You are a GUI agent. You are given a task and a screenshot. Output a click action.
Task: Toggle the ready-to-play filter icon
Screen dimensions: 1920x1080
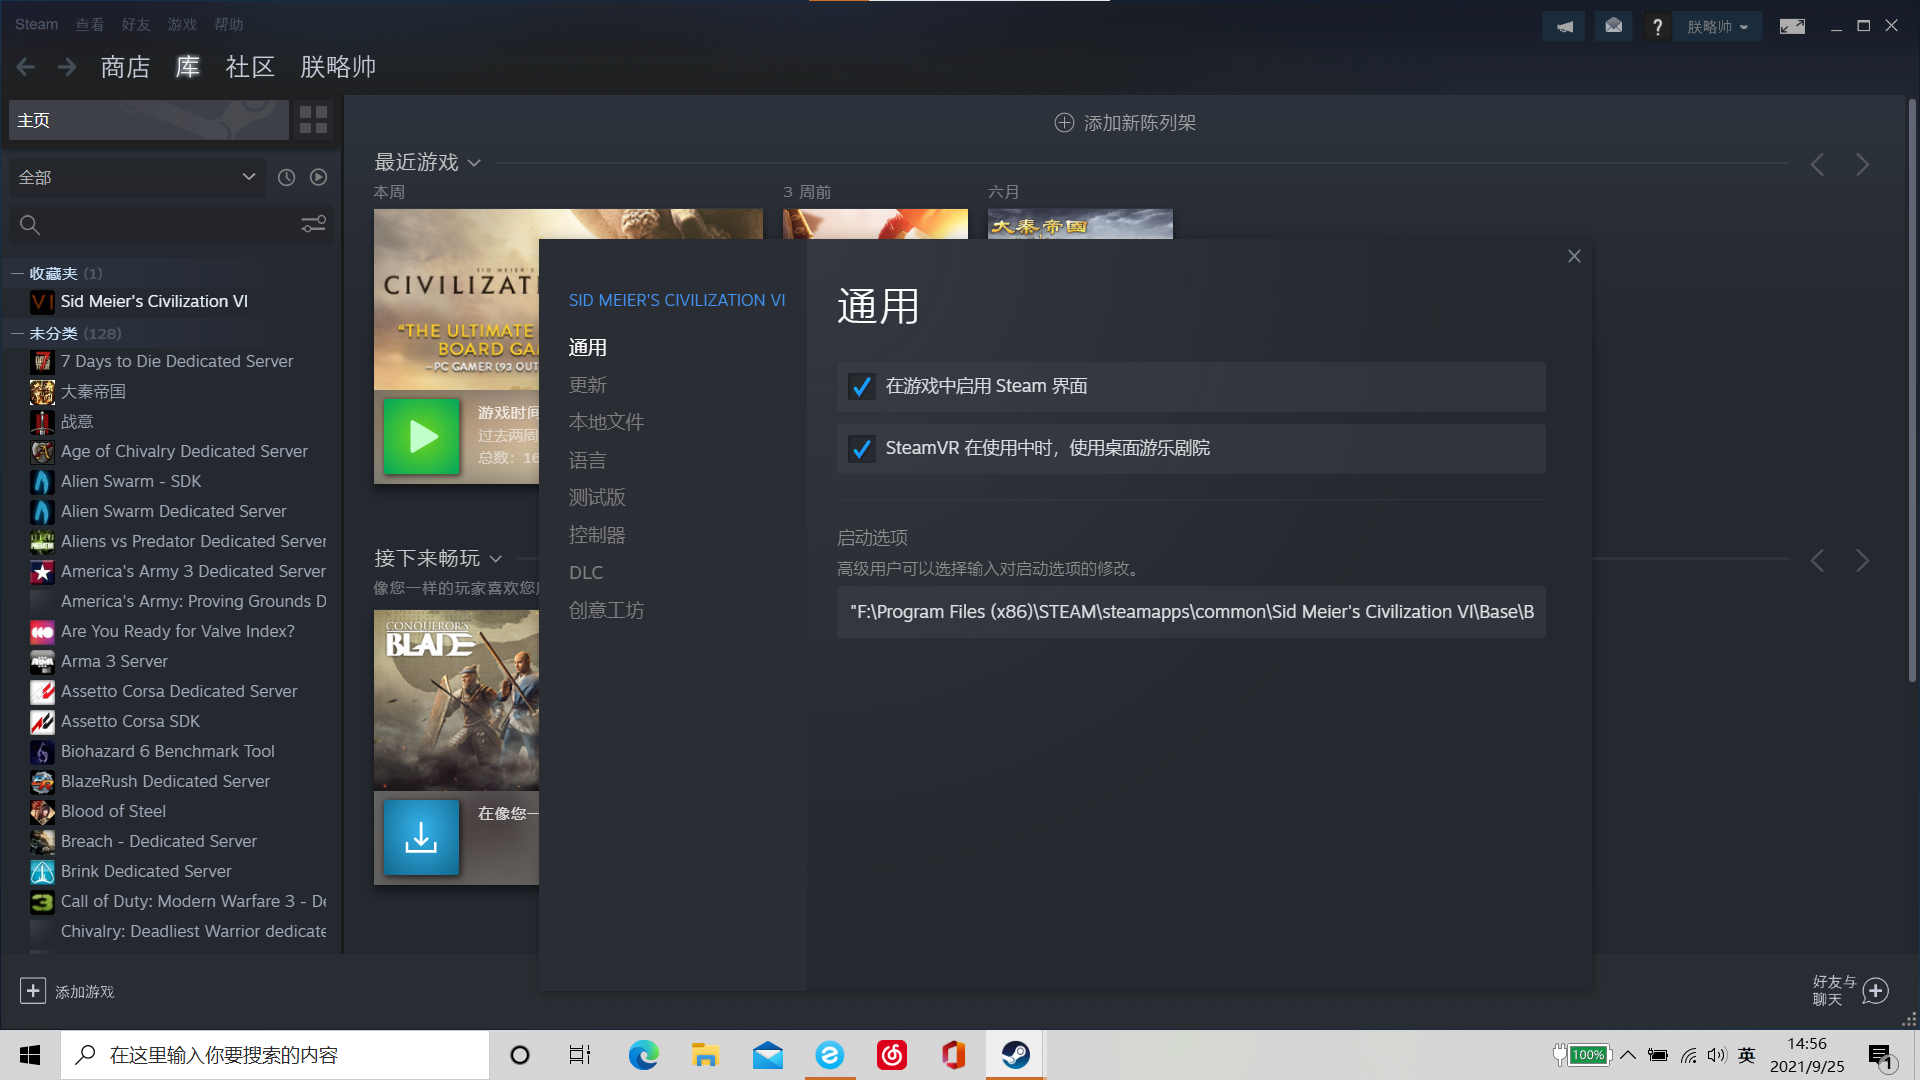(x=318, y=177)
